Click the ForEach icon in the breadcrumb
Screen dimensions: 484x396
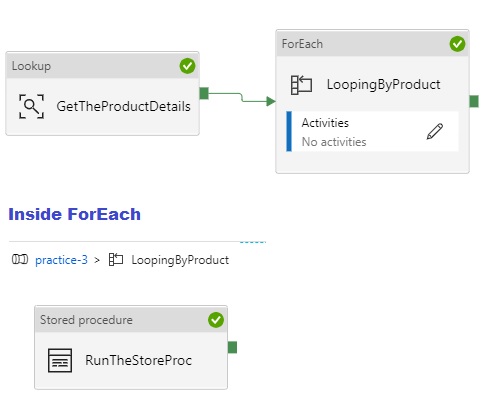tap(116, 259)
